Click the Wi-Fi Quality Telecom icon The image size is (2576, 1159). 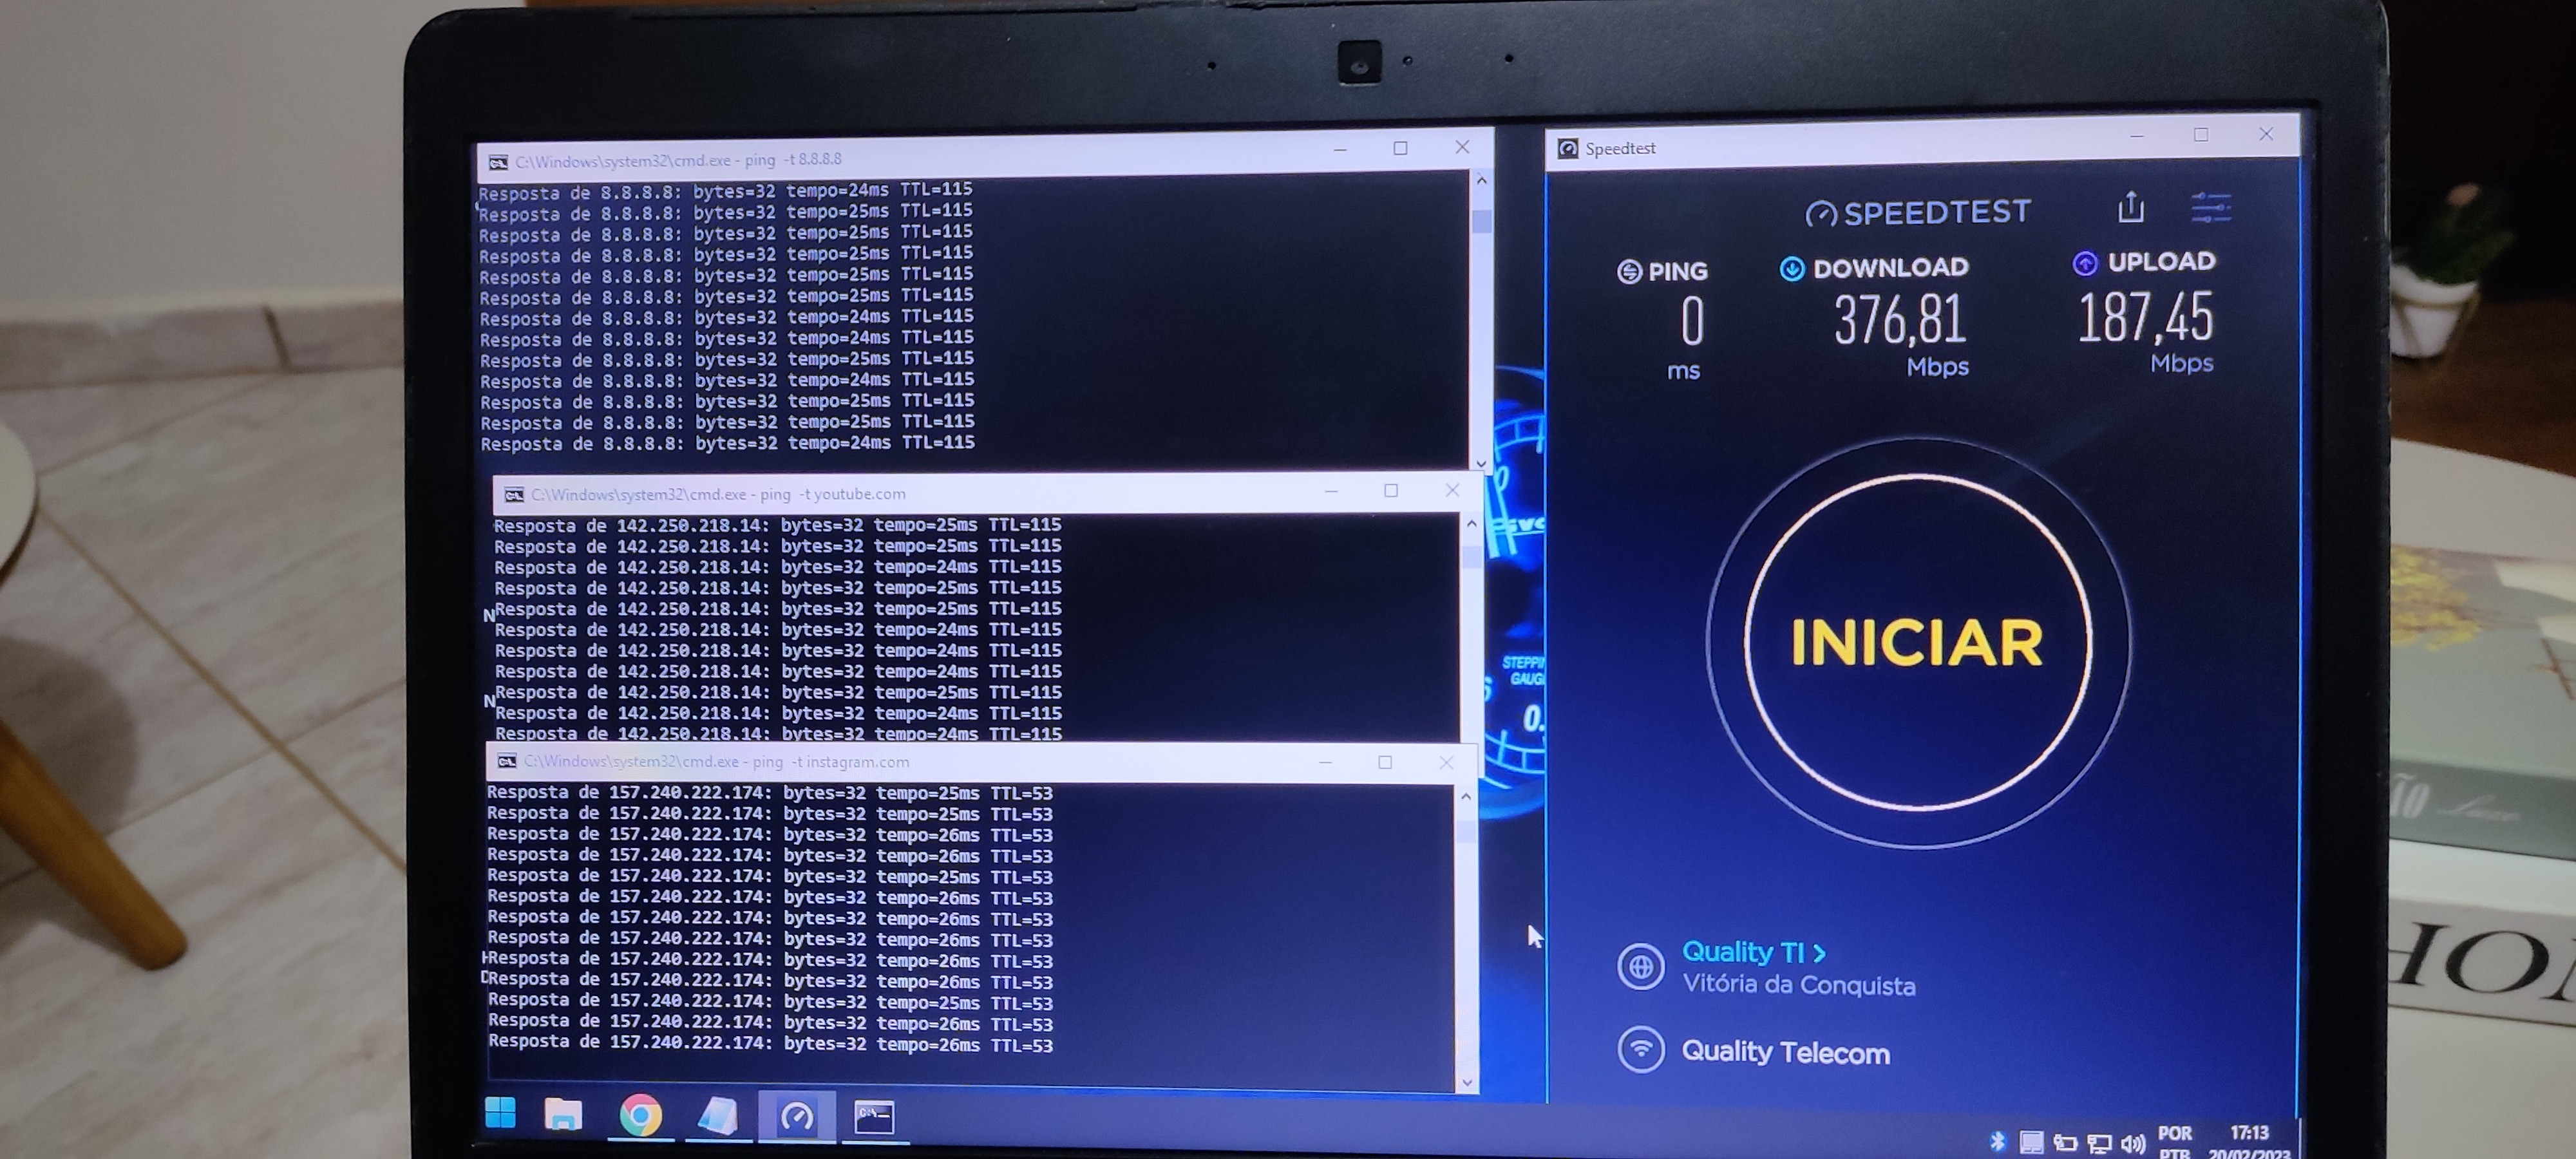click(1640, 1049)
